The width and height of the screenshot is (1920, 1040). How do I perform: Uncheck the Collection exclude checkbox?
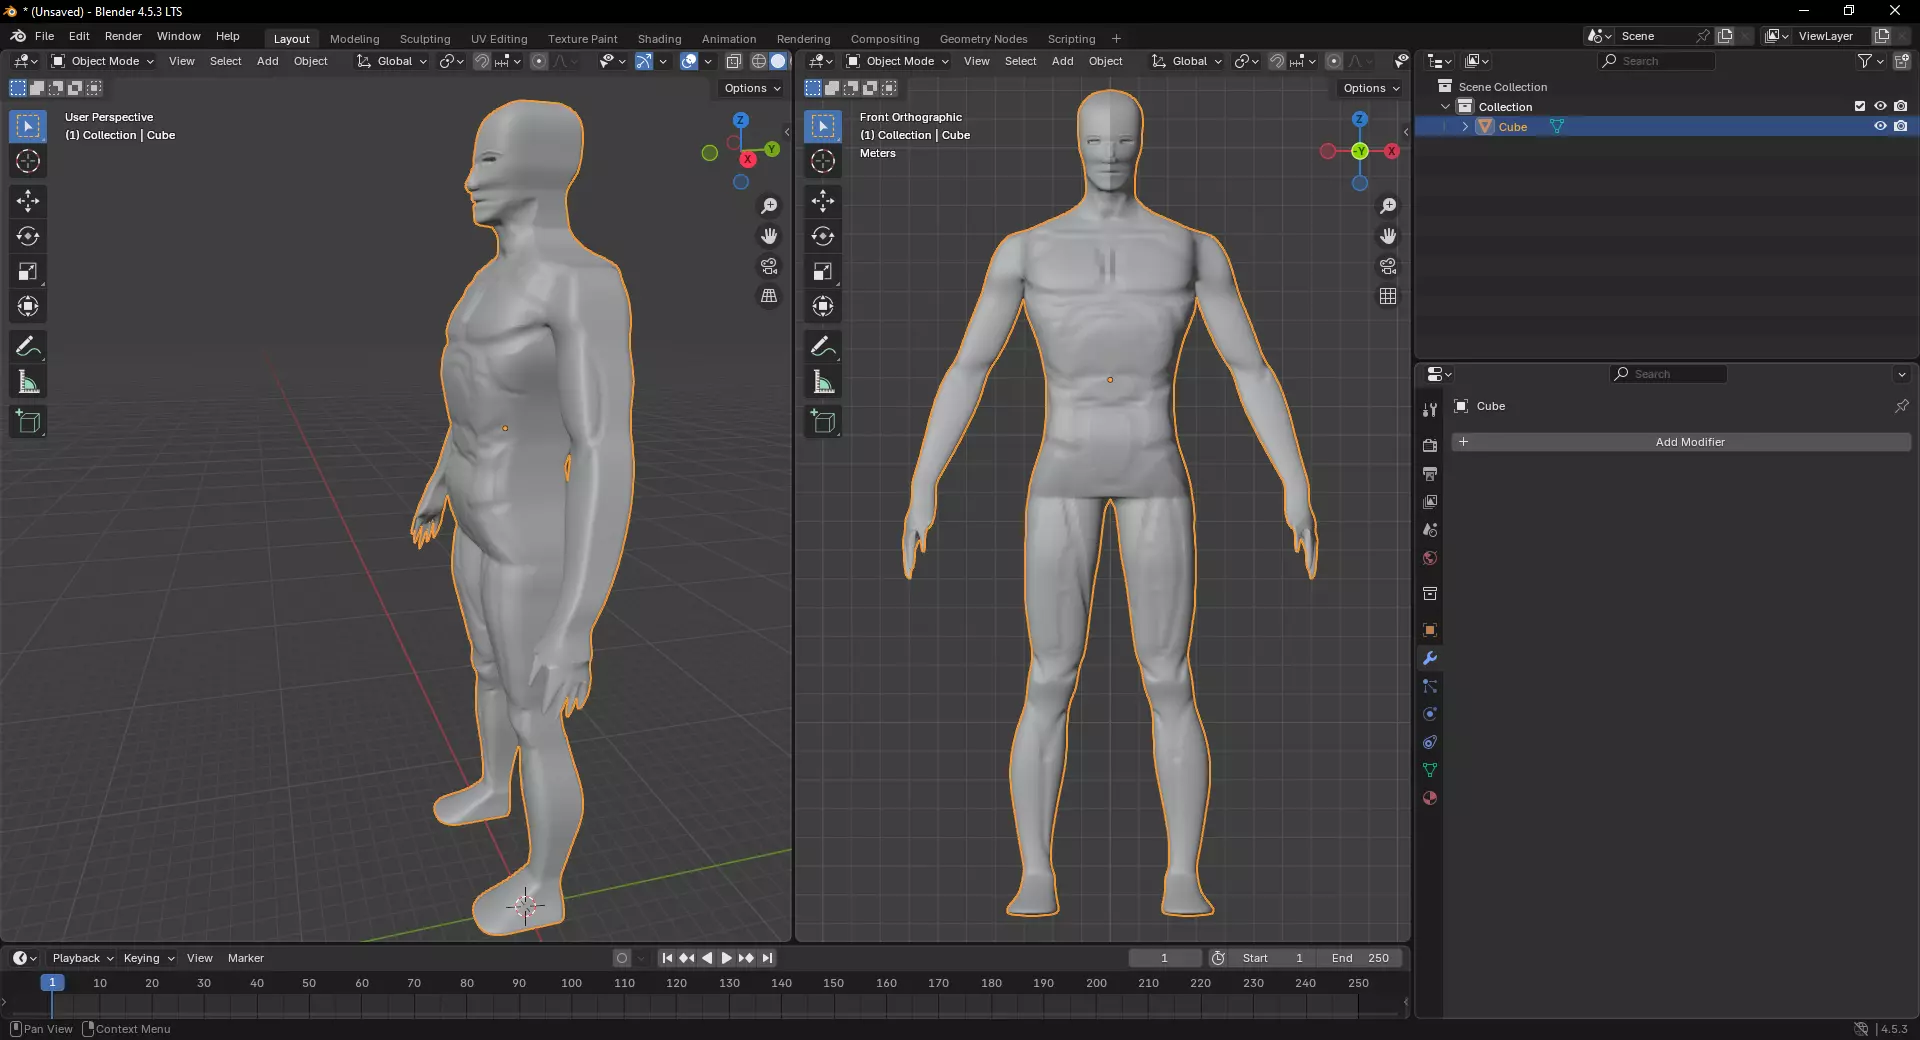click(x=1860, y=106)
